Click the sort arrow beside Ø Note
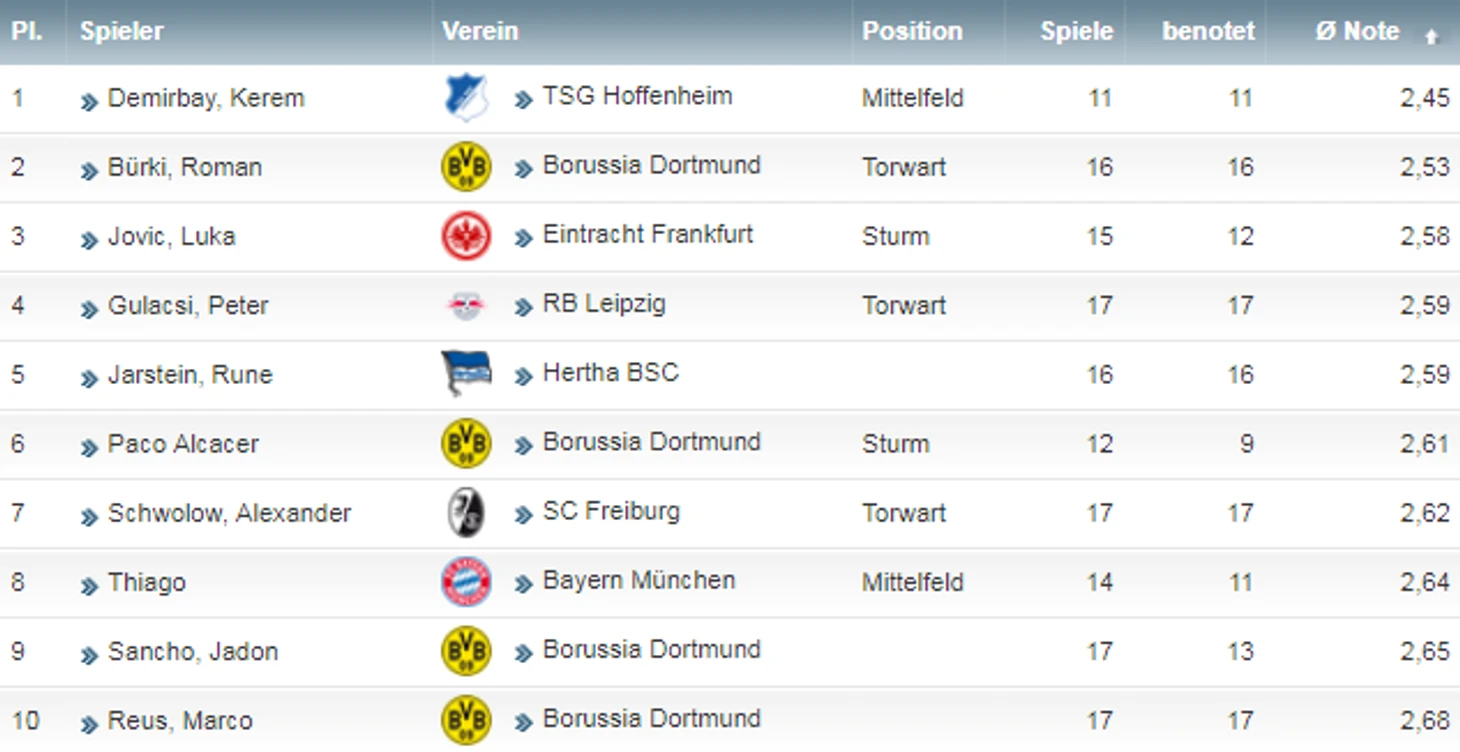Image resolution: width=1460 pixels, height=752 pixels. [x=1431, y=36]
